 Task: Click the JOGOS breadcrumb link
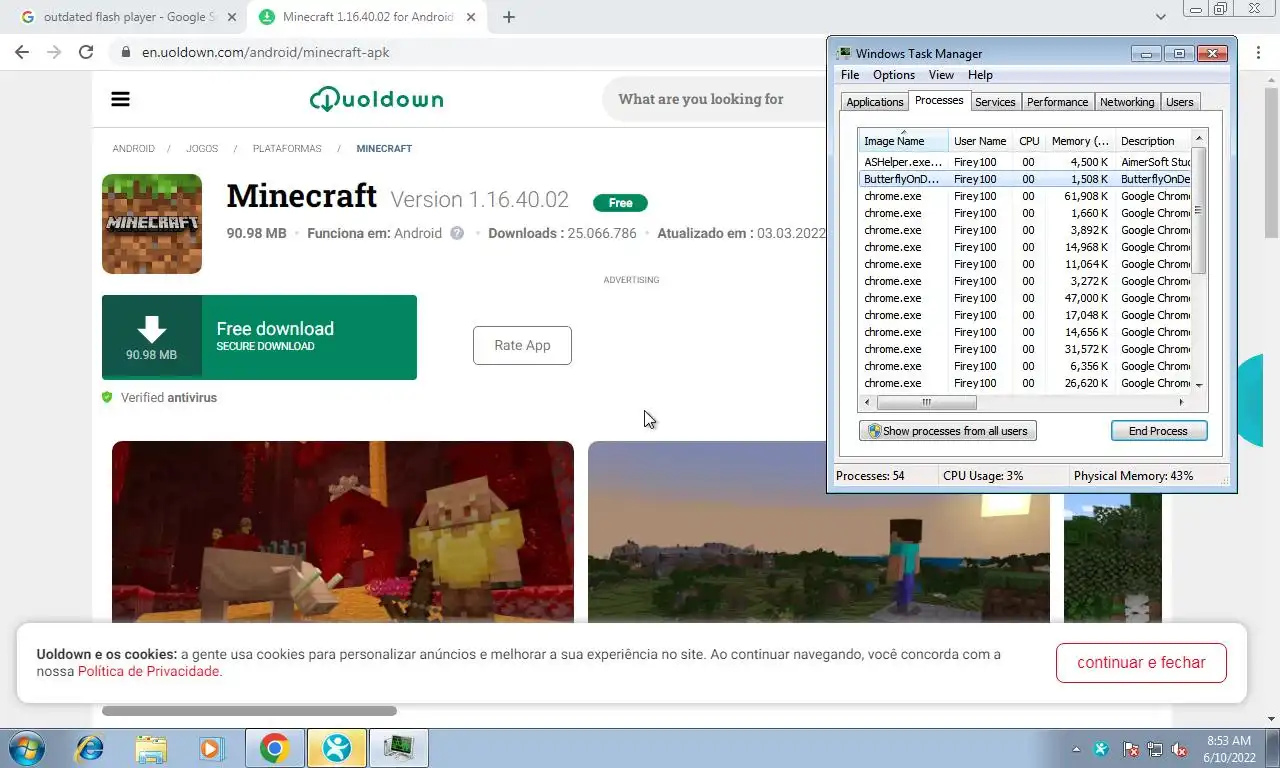pos(202,148)
